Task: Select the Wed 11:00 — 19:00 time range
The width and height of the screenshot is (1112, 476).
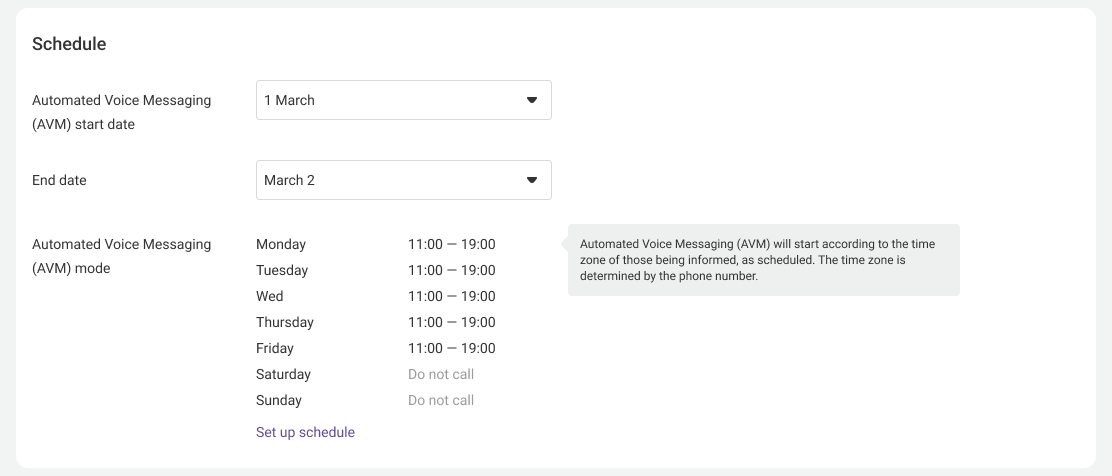Action: pyautogui.click(x=451, y=296)
